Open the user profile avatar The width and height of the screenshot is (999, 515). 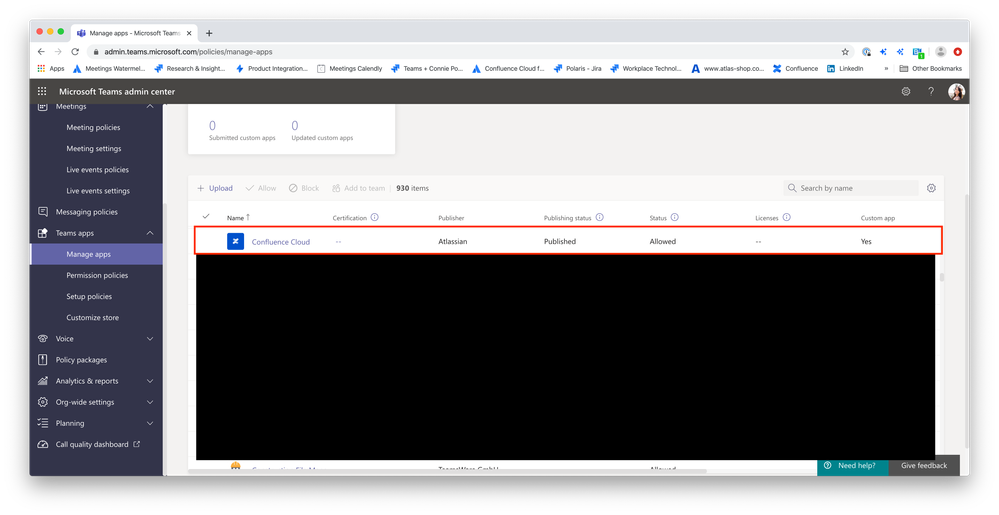[956, 92]
